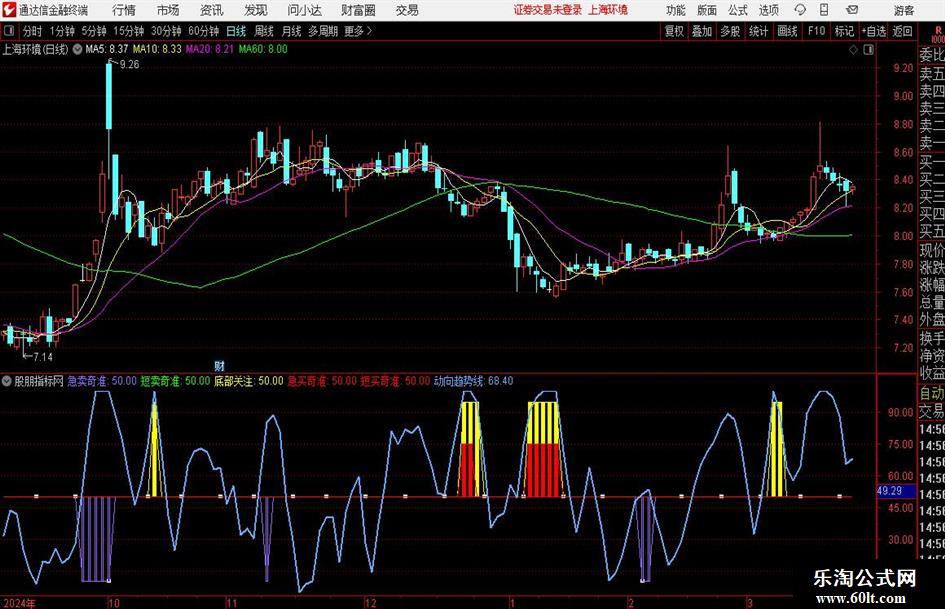Click the 财 marker on the chart

pyautogui.click(x=219, y=366)
